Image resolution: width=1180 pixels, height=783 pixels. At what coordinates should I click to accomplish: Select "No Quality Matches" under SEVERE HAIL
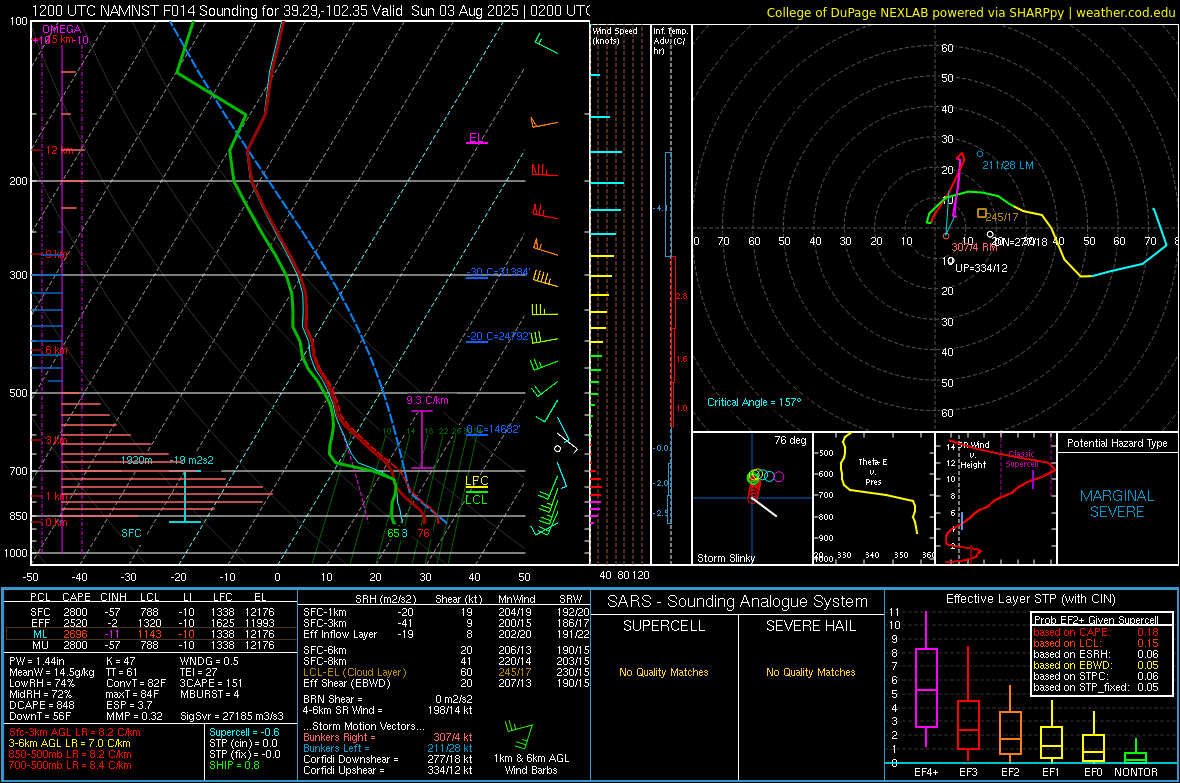pyautogui.click(x=810, y=672)
